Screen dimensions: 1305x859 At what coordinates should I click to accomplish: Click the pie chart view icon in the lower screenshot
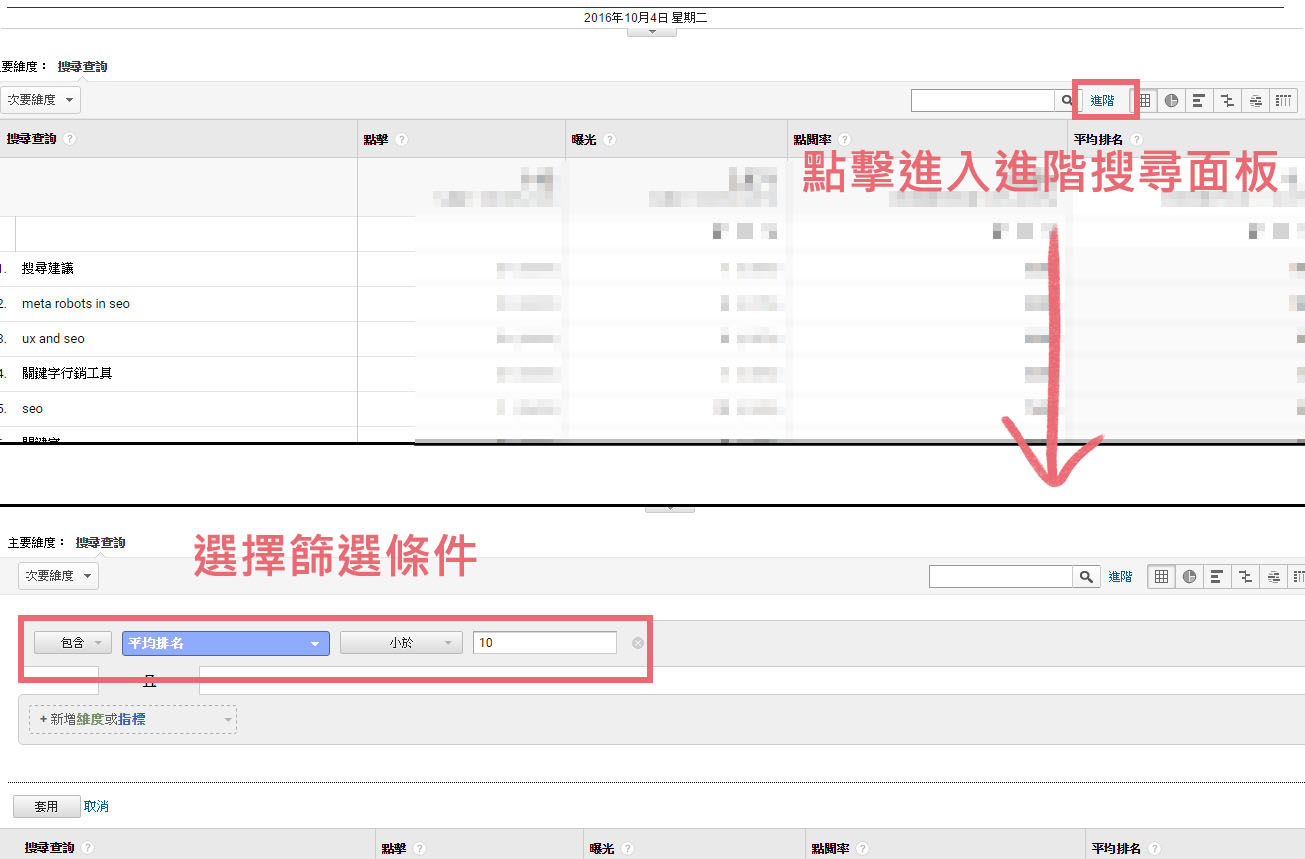tap(1189, 576)
